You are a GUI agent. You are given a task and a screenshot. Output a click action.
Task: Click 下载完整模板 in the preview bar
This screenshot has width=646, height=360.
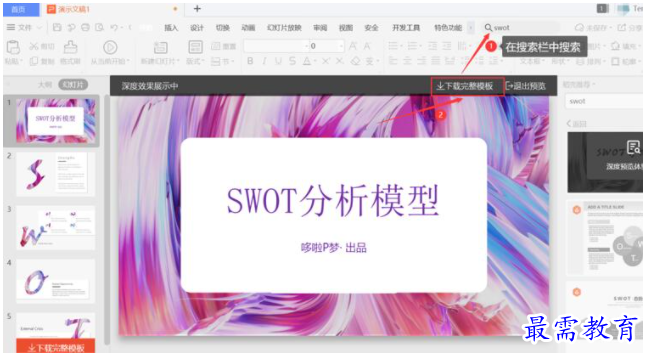(468, 86)
